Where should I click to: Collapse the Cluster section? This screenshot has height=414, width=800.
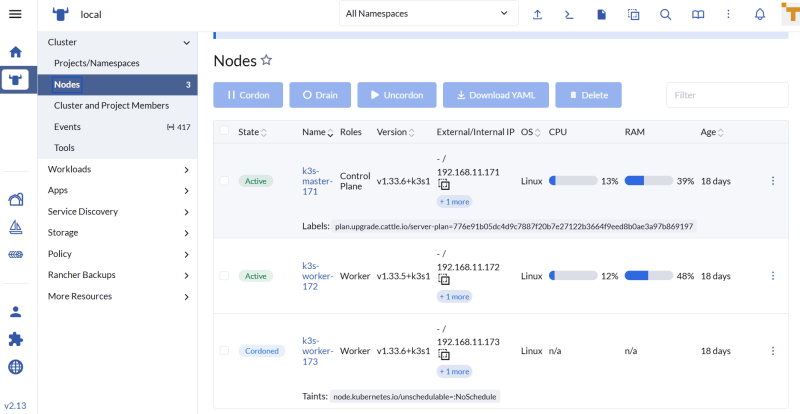187,43
